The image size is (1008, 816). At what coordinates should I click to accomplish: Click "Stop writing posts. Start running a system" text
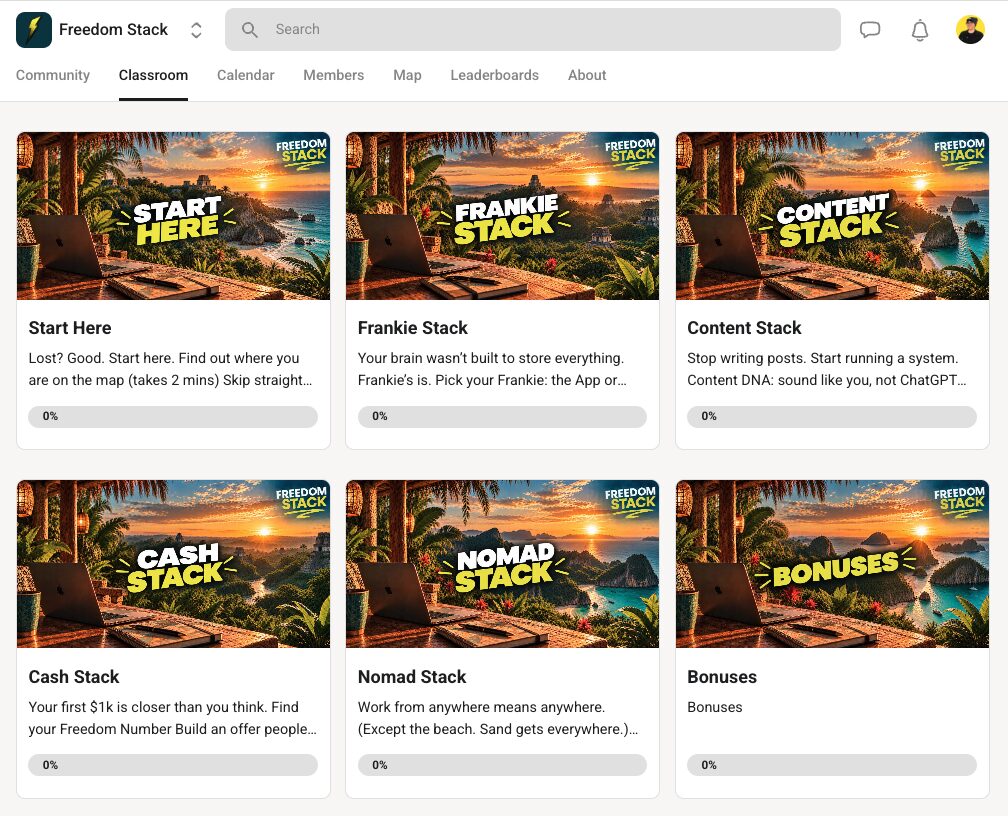[x=827, y=369]
